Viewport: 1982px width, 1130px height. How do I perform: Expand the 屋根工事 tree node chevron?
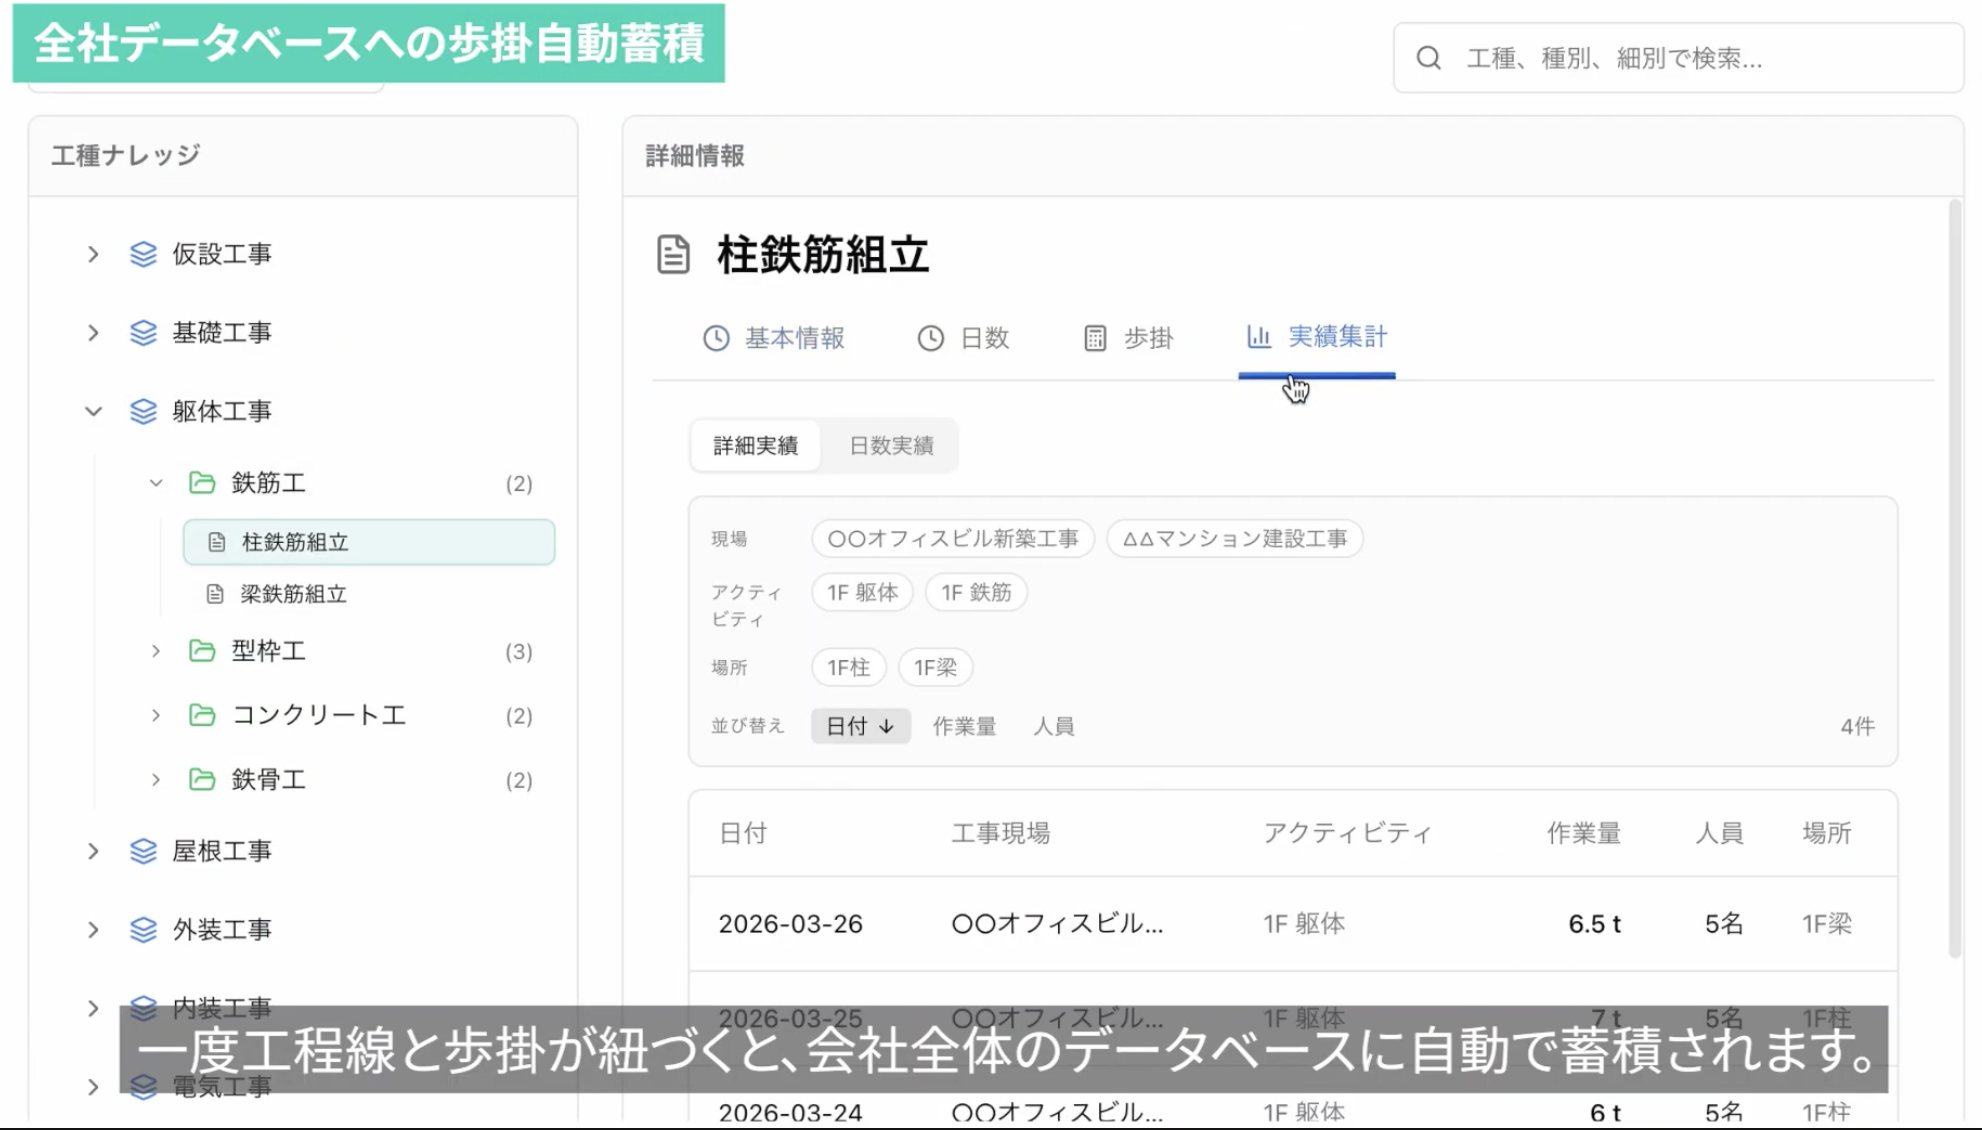click(x=93, y=851)
